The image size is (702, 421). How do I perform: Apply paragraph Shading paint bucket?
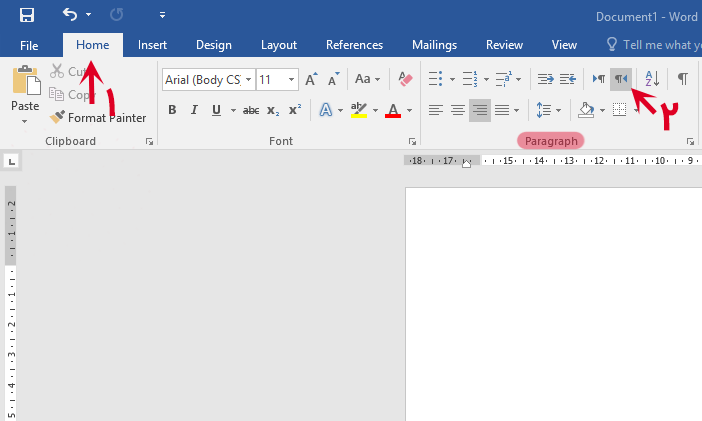pyautogui.click(x=586, y=110)
